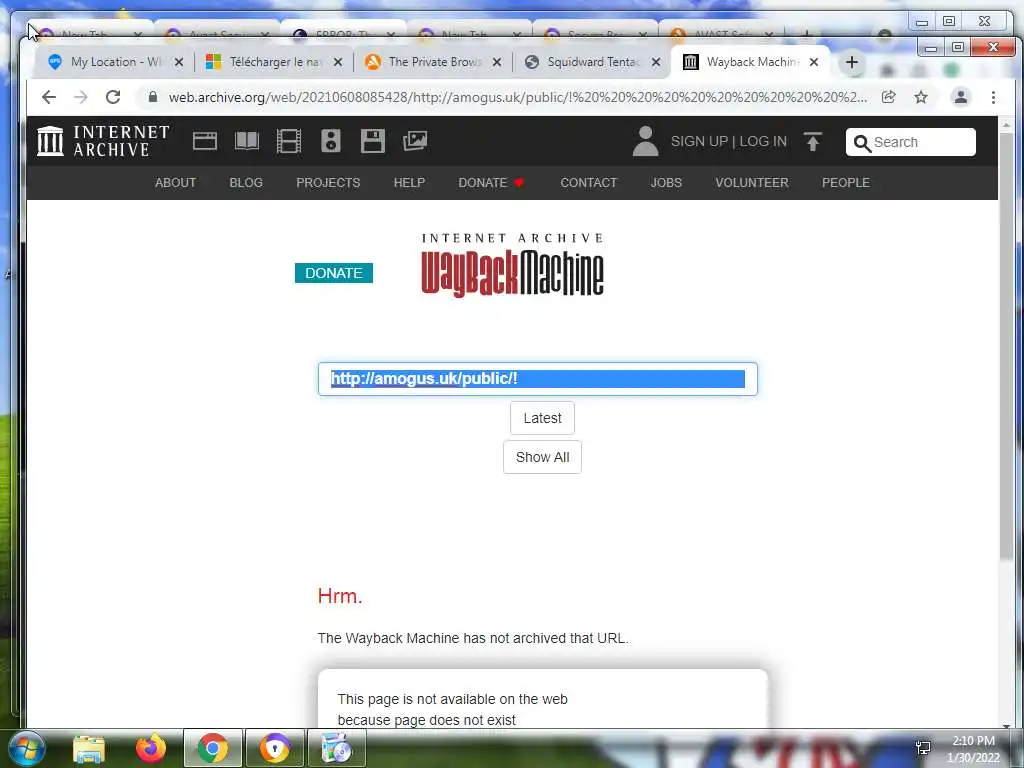Click the user avatar icon
The height and width of the screenshot is (768, 1024).
click(x=645, y=141)
